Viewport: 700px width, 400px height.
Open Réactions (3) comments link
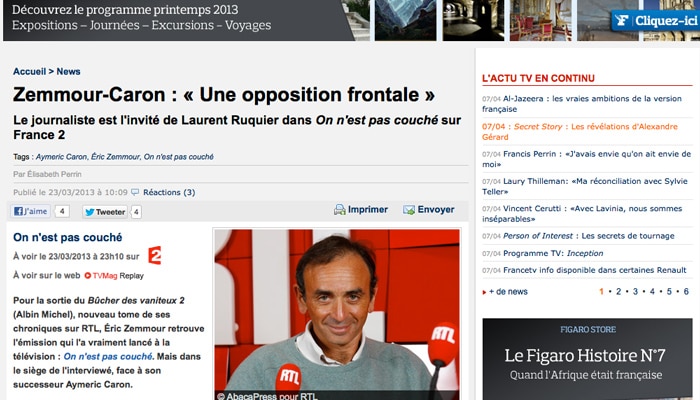[x=169, y=192]
